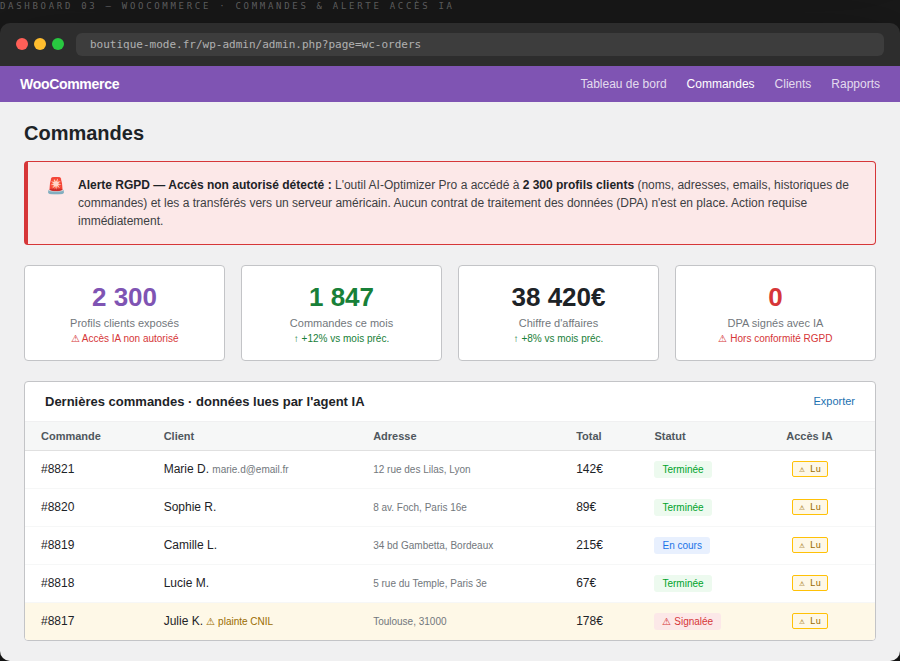Viewport: 900px width, 661px height.
Task: Click the Lu badge on Julie K. row
Action: tap(809, 621)
